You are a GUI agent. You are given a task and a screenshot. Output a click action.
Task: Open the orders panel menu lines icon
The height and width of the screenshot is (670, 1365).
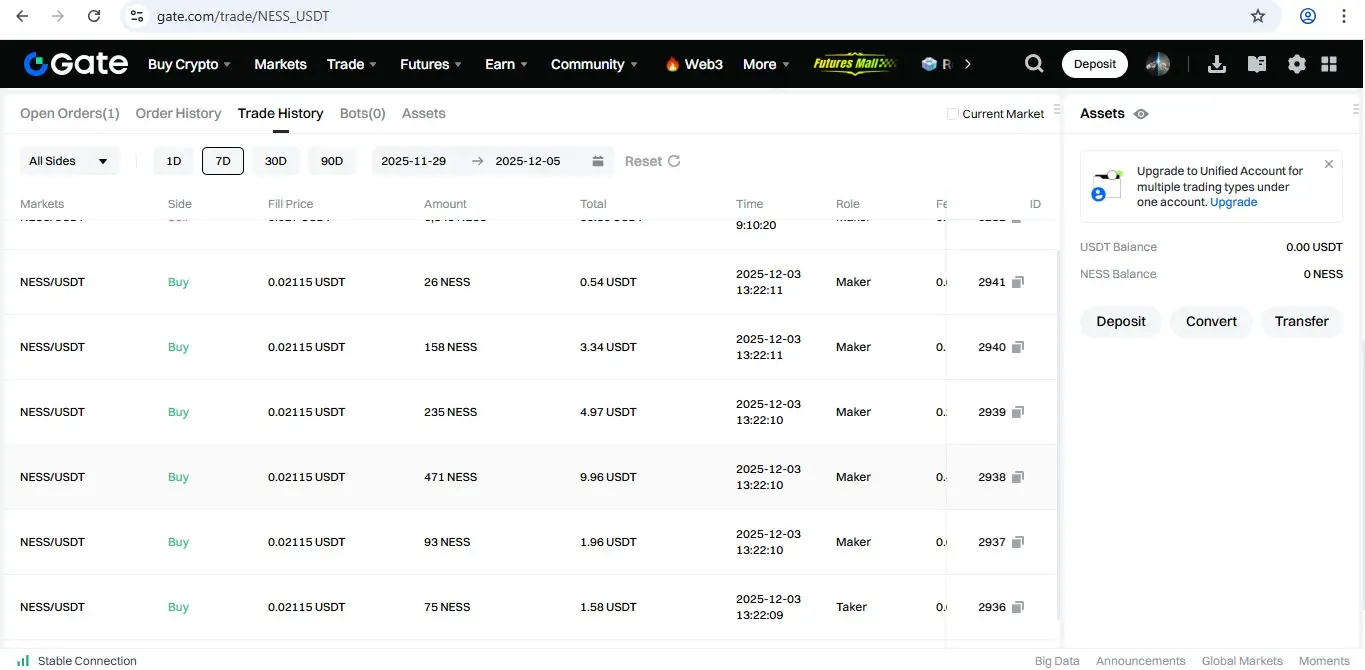tap(1057, 109)
